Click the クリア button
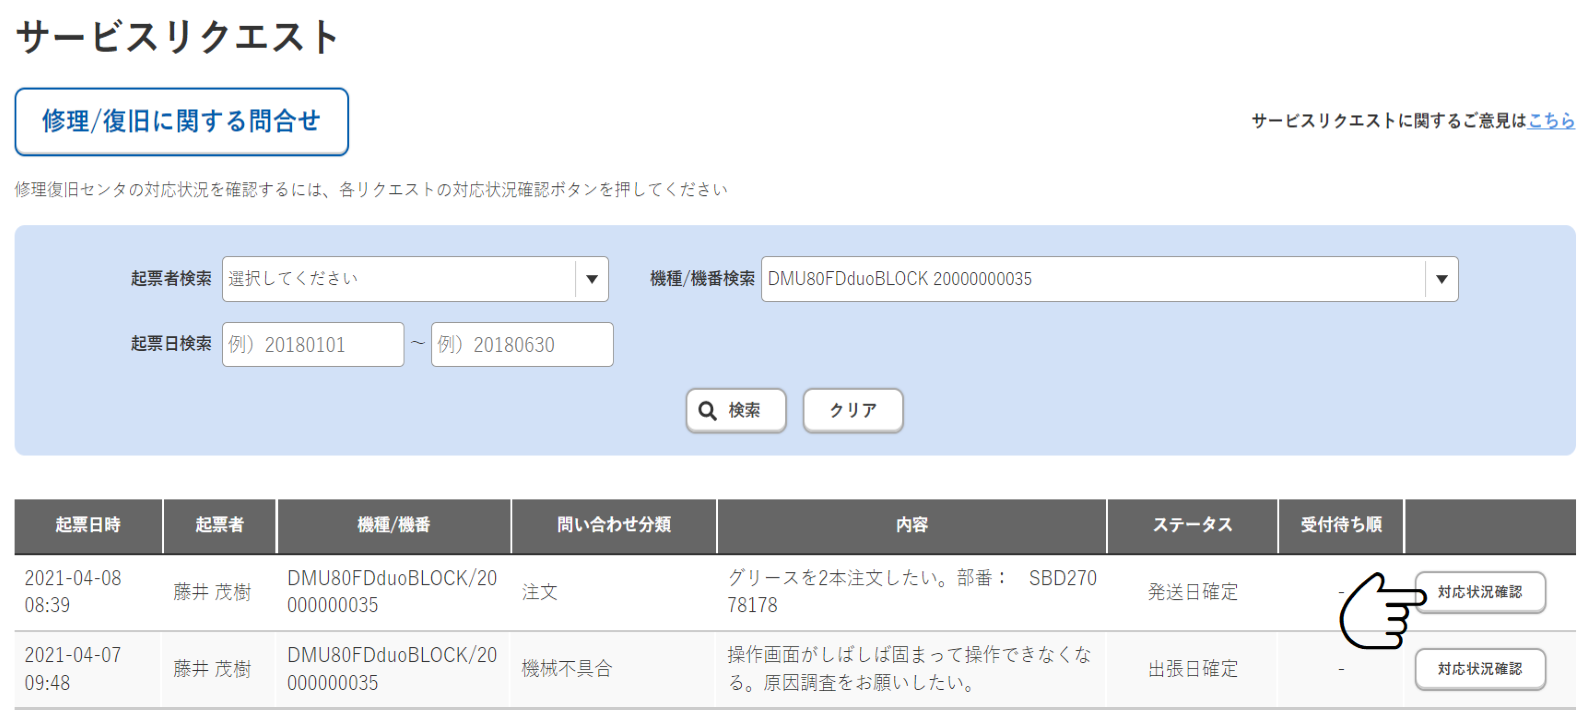The image size is (1590, 721). (x=853, y=411)
